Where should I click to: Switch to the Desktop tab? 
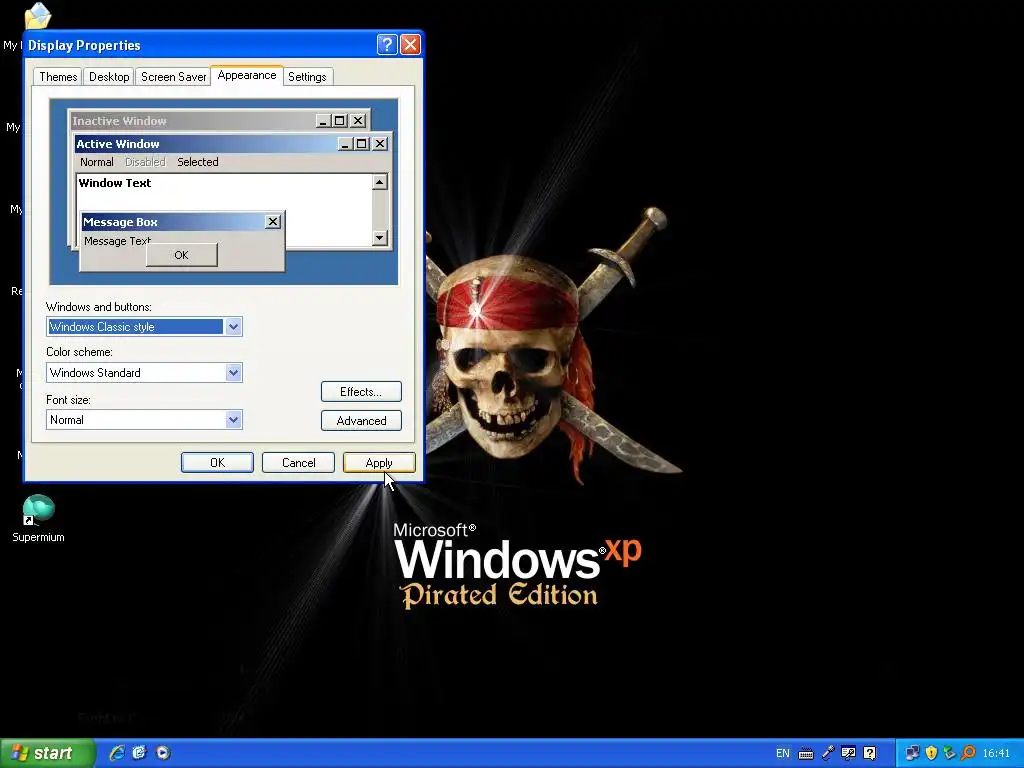pyautogui.click(x=109, y=76)
